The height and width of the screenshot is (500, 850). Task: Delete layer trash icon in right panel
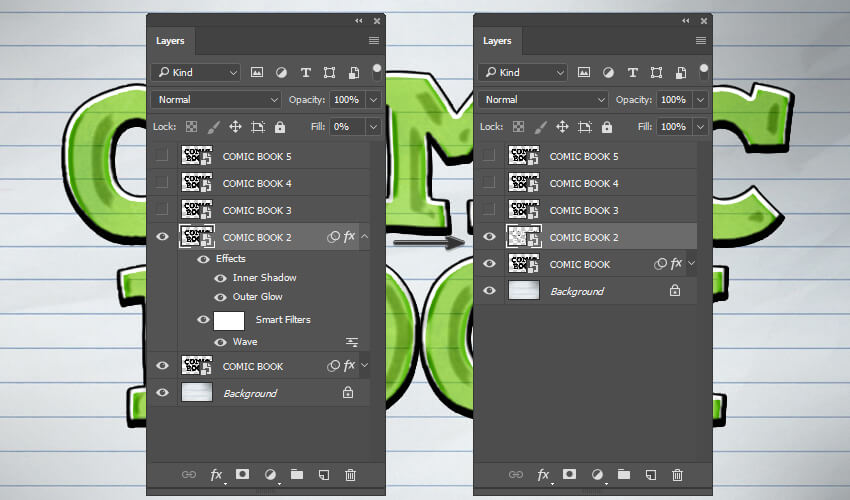[x=678, y=475]
